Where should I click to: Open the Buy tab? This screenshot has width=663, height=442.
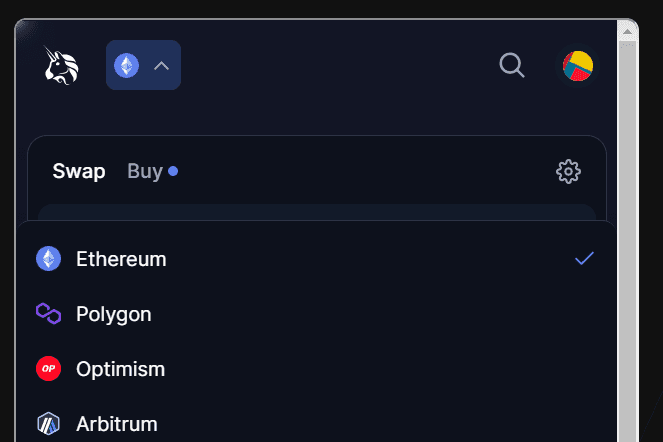tap(145, 171)
